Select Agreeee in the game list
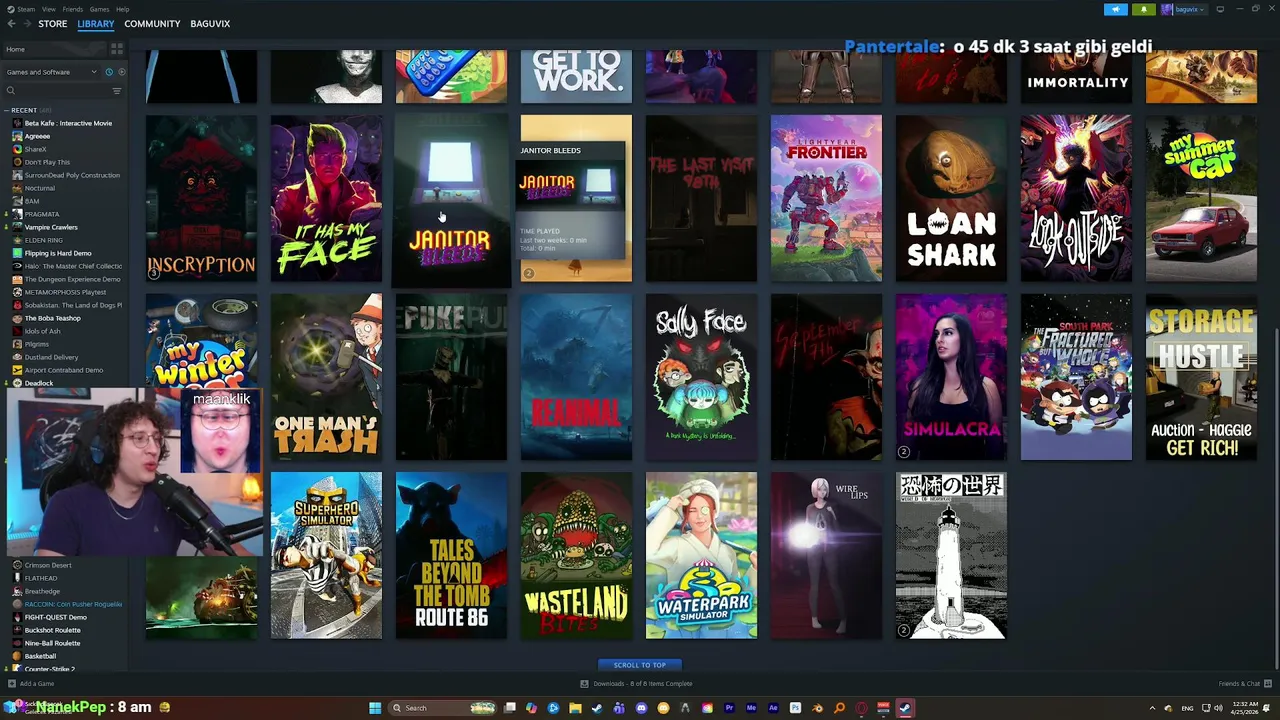 [x=37, y=136]
